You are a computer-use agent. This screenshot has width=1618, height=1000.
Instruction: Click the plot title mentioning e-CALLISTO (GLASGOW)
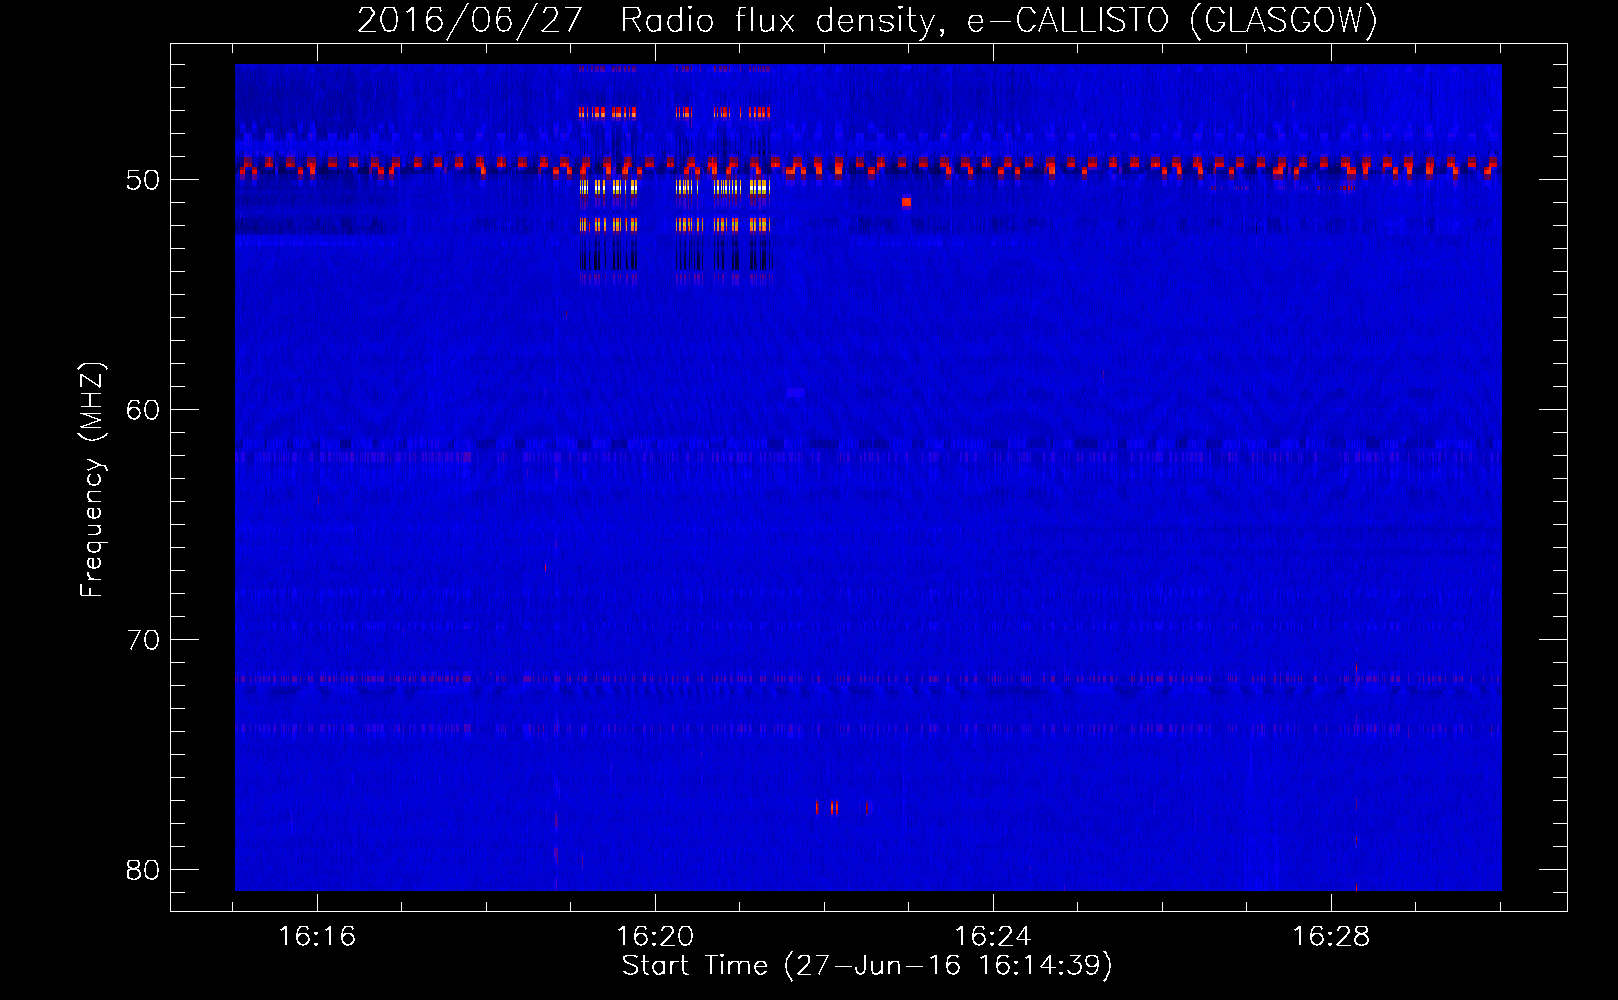pyautogui.click(x=867, y=20)
